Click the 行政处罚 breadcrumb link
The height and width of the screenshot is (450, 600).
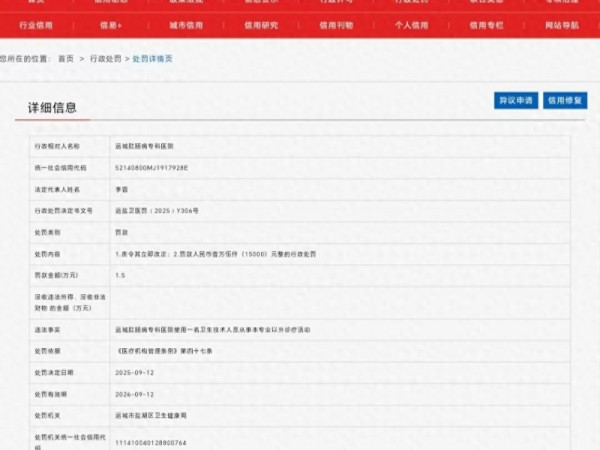(106, 60)
